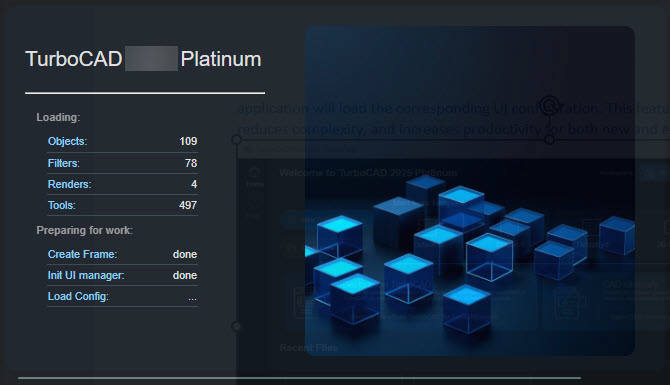This screenshot has height=385, width=670.
Task: Click the blue cubes splash image
Action: 470,191
